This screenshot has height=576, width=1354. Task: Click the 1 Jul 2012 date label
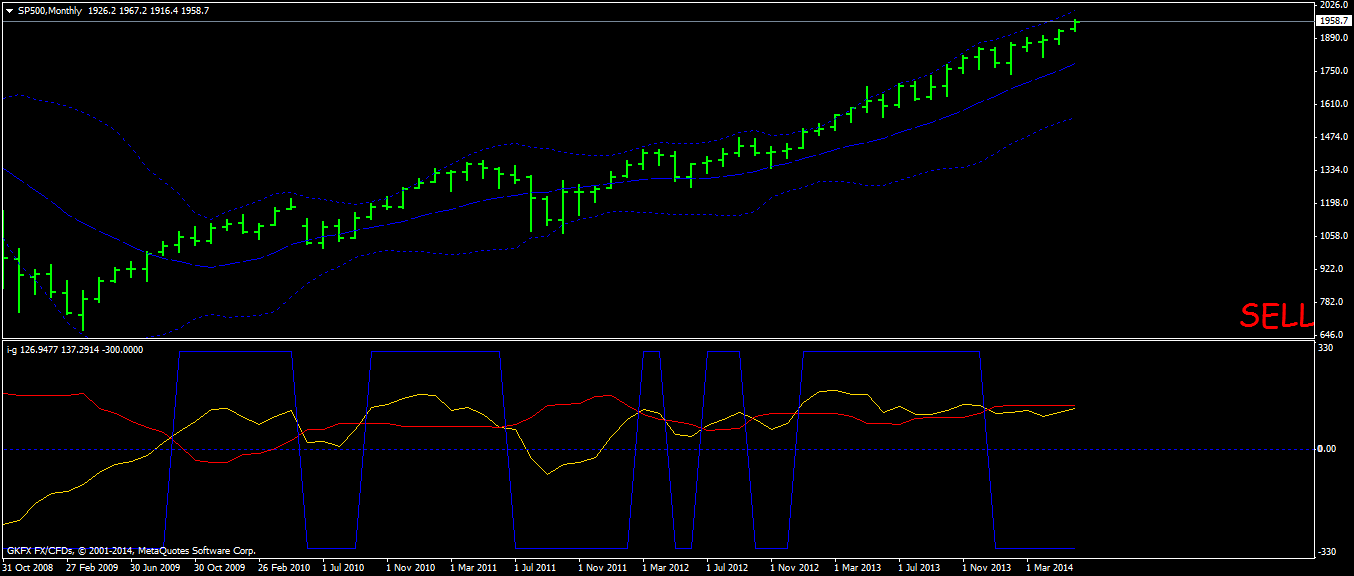(x=728, y=568)
